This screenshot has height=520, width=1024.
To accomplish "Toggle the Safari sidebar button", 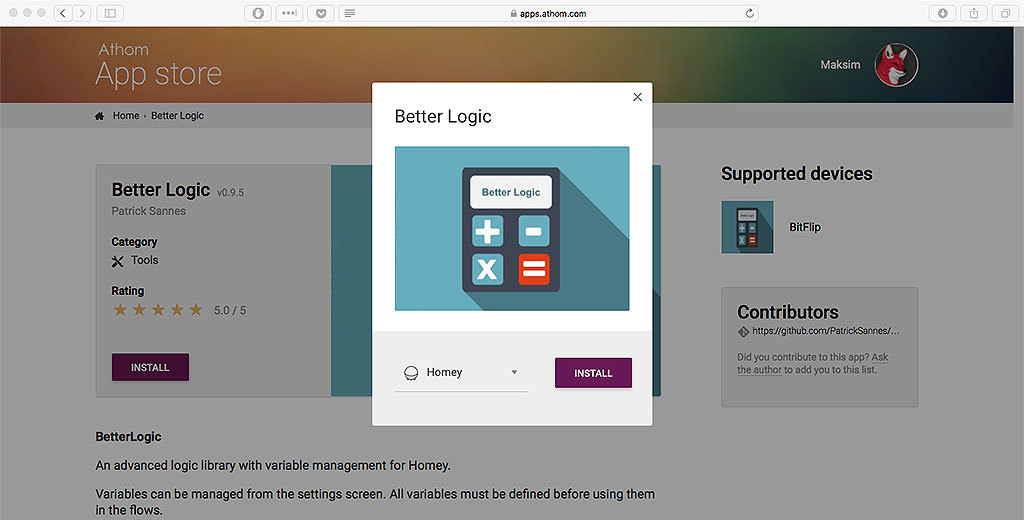I will coord(110,13).
